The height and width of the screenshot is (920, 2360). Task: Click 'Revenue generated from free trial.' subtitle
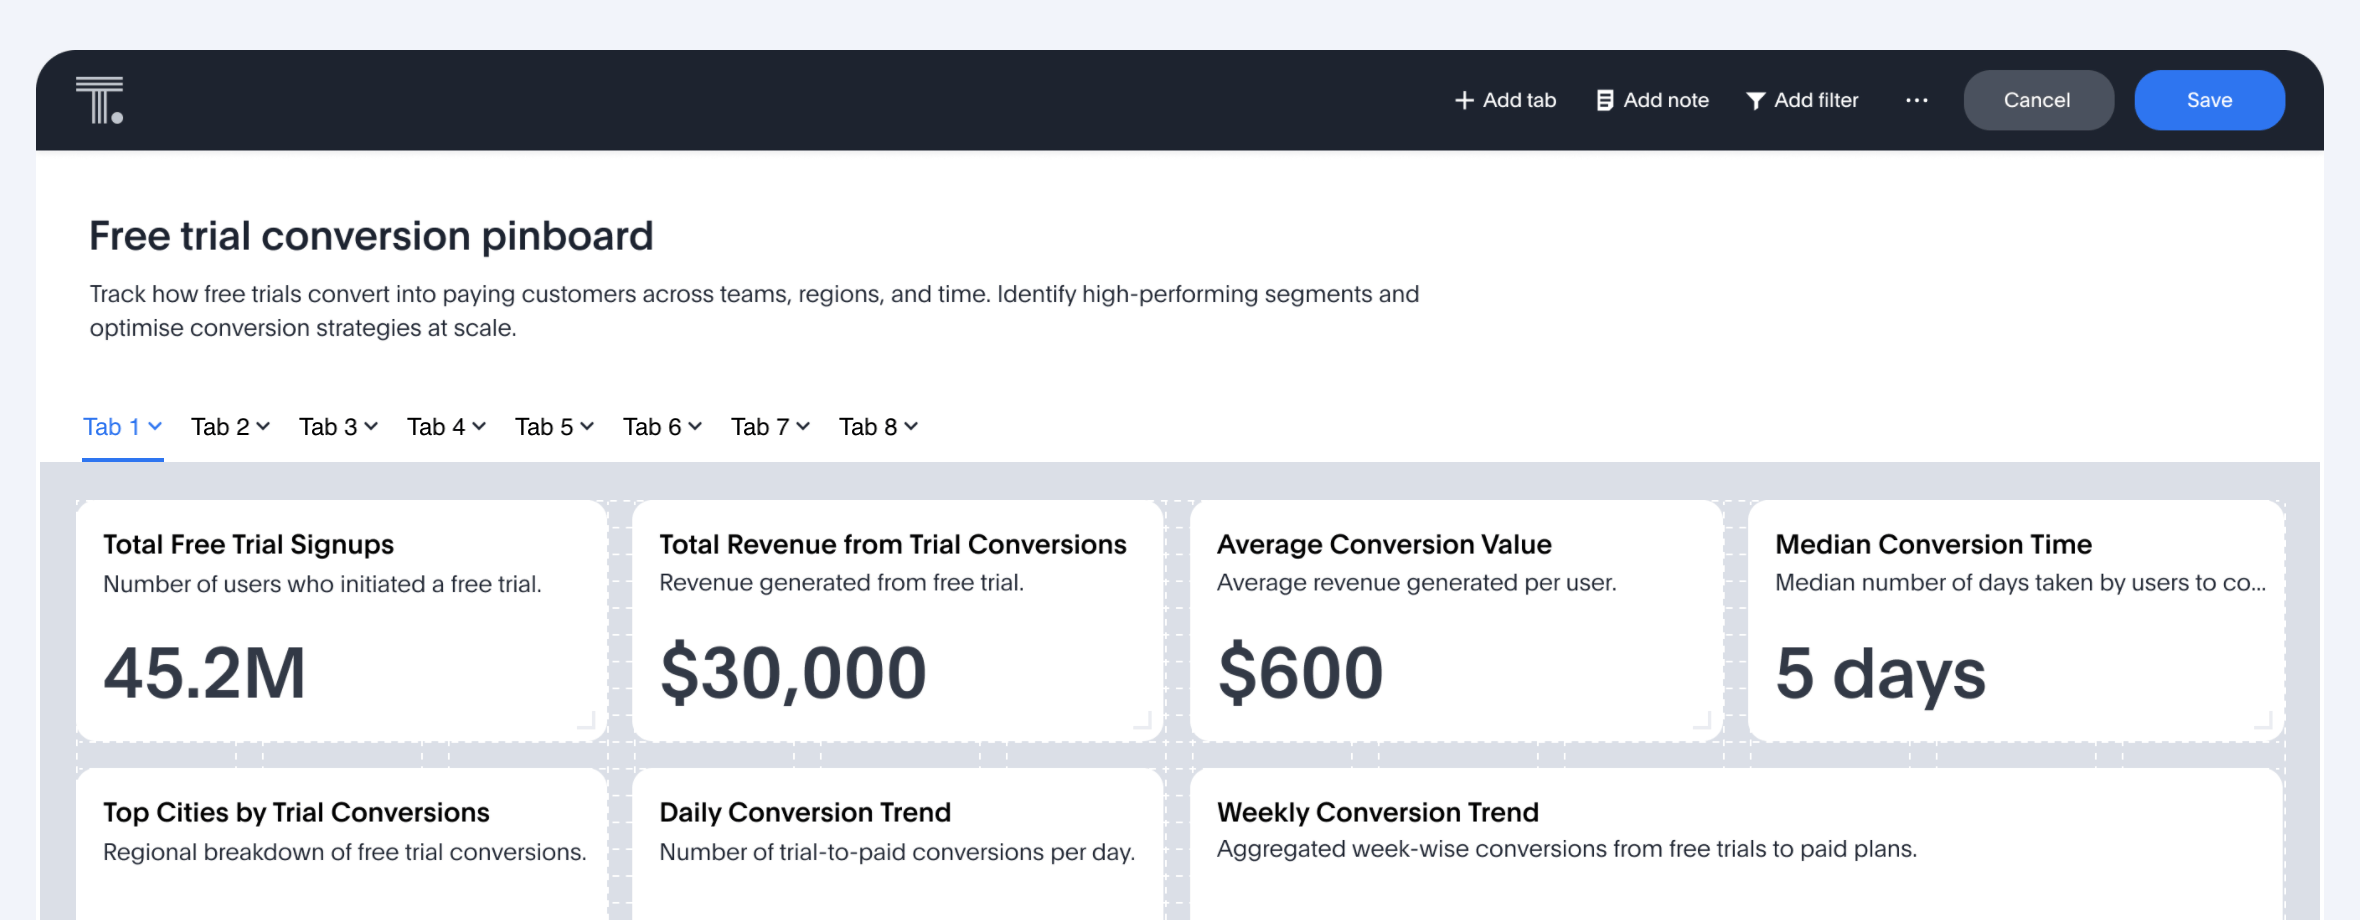[x=841, y=582]
